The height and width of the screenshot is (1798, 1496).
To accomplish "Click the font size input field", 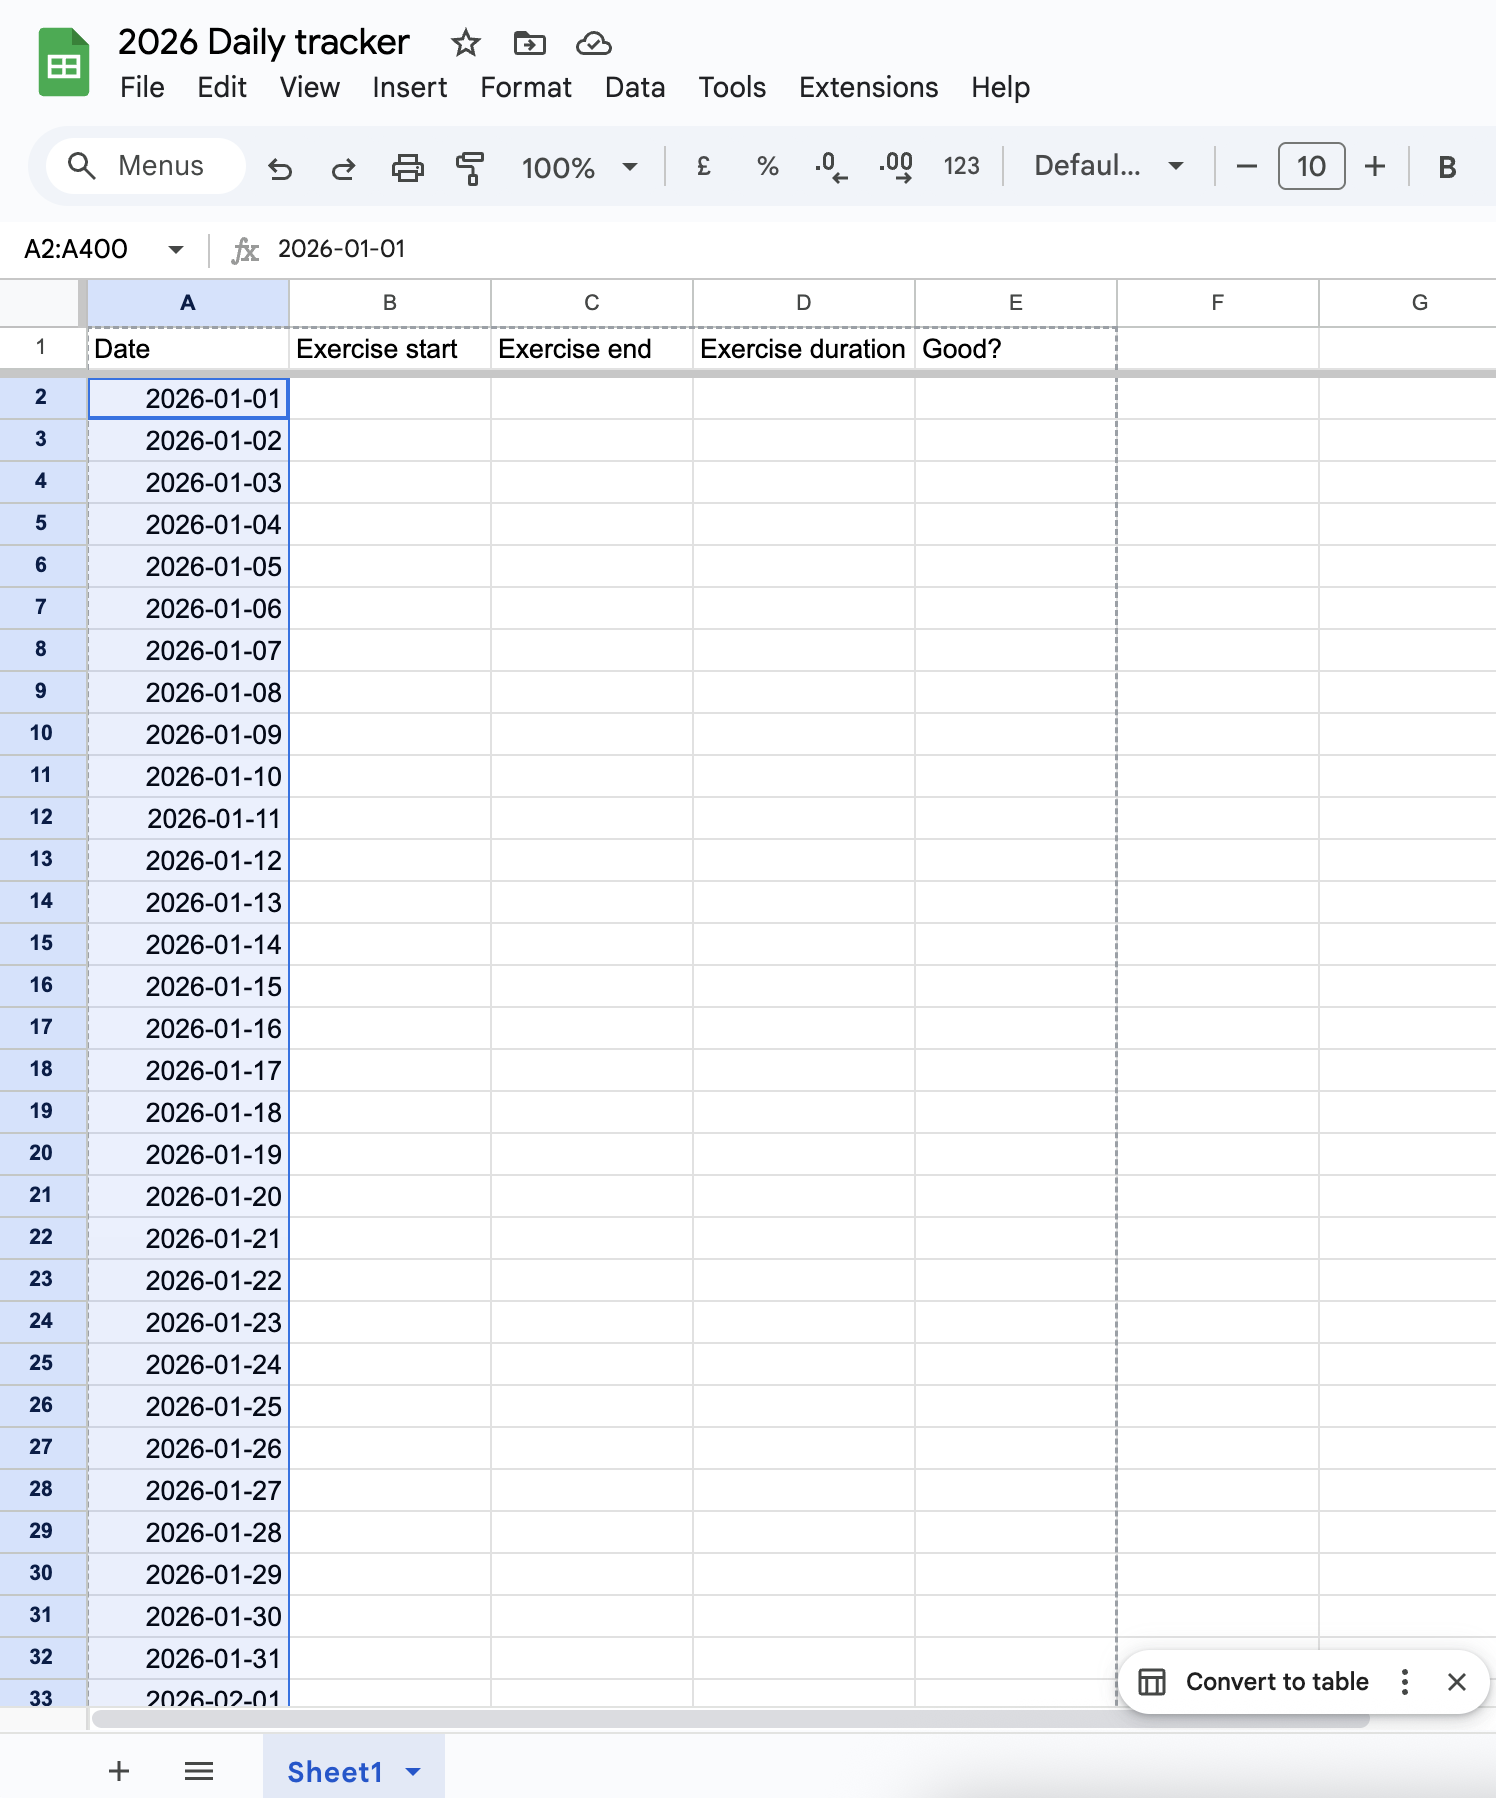I will coord(1310,166).
